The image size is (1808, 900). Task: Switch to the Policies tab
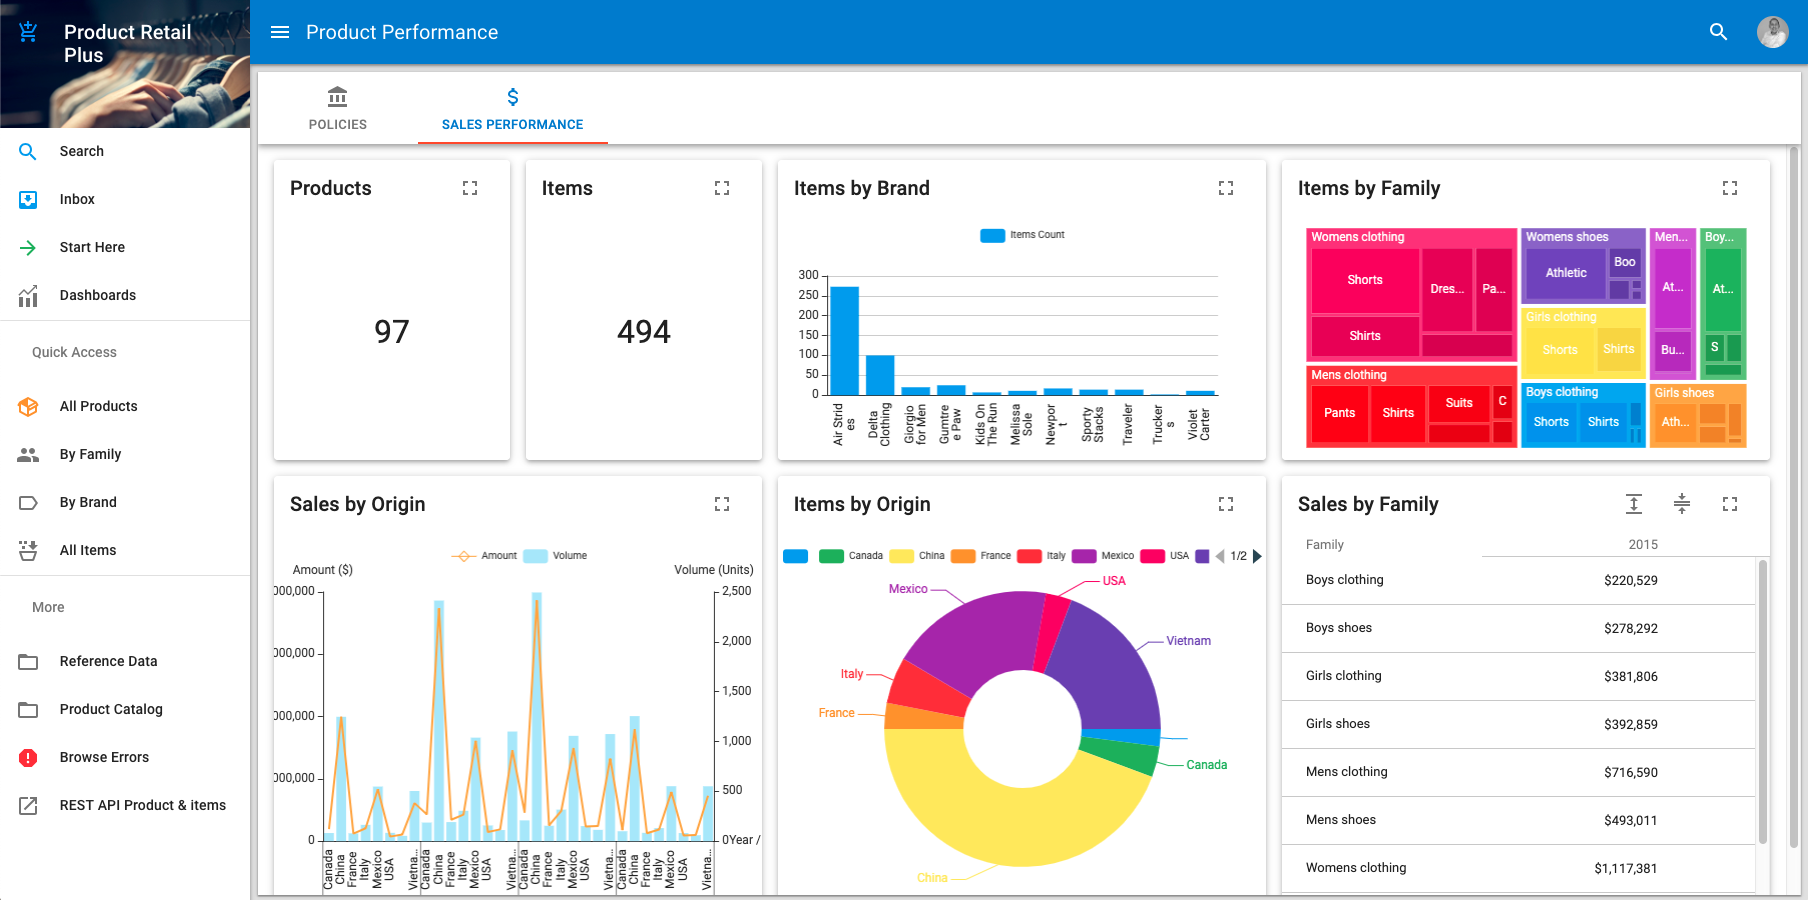pos(338,108)
